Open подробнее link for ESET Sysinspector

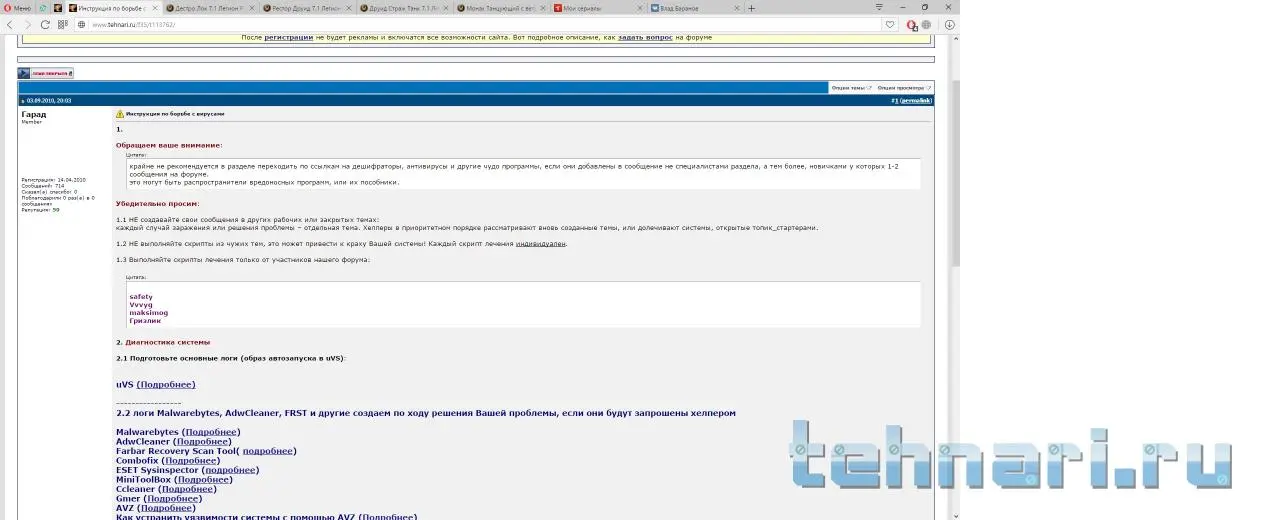point(230,470)
